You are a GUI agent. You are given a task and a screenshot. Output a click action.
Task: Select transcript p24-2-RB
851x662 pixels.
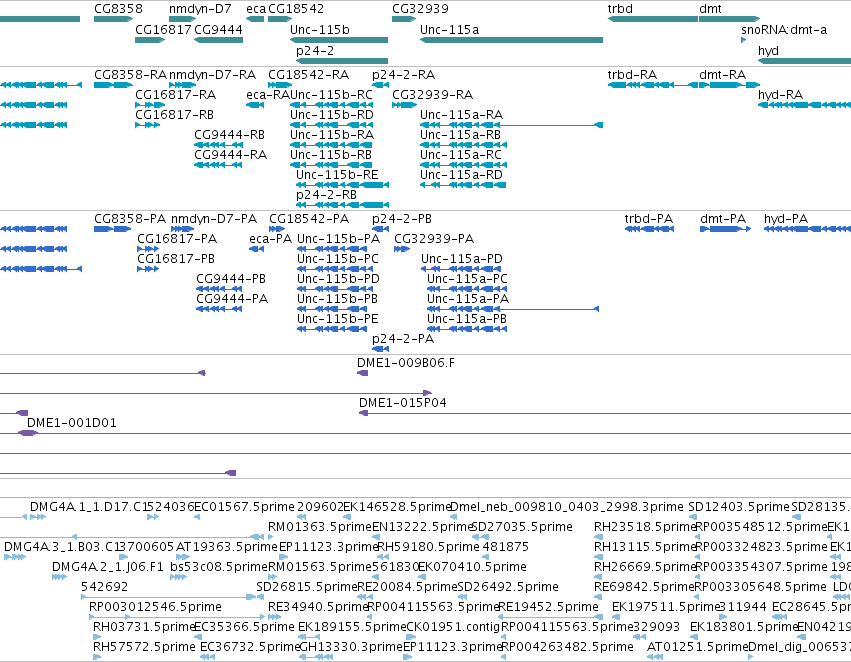(326, 194)
